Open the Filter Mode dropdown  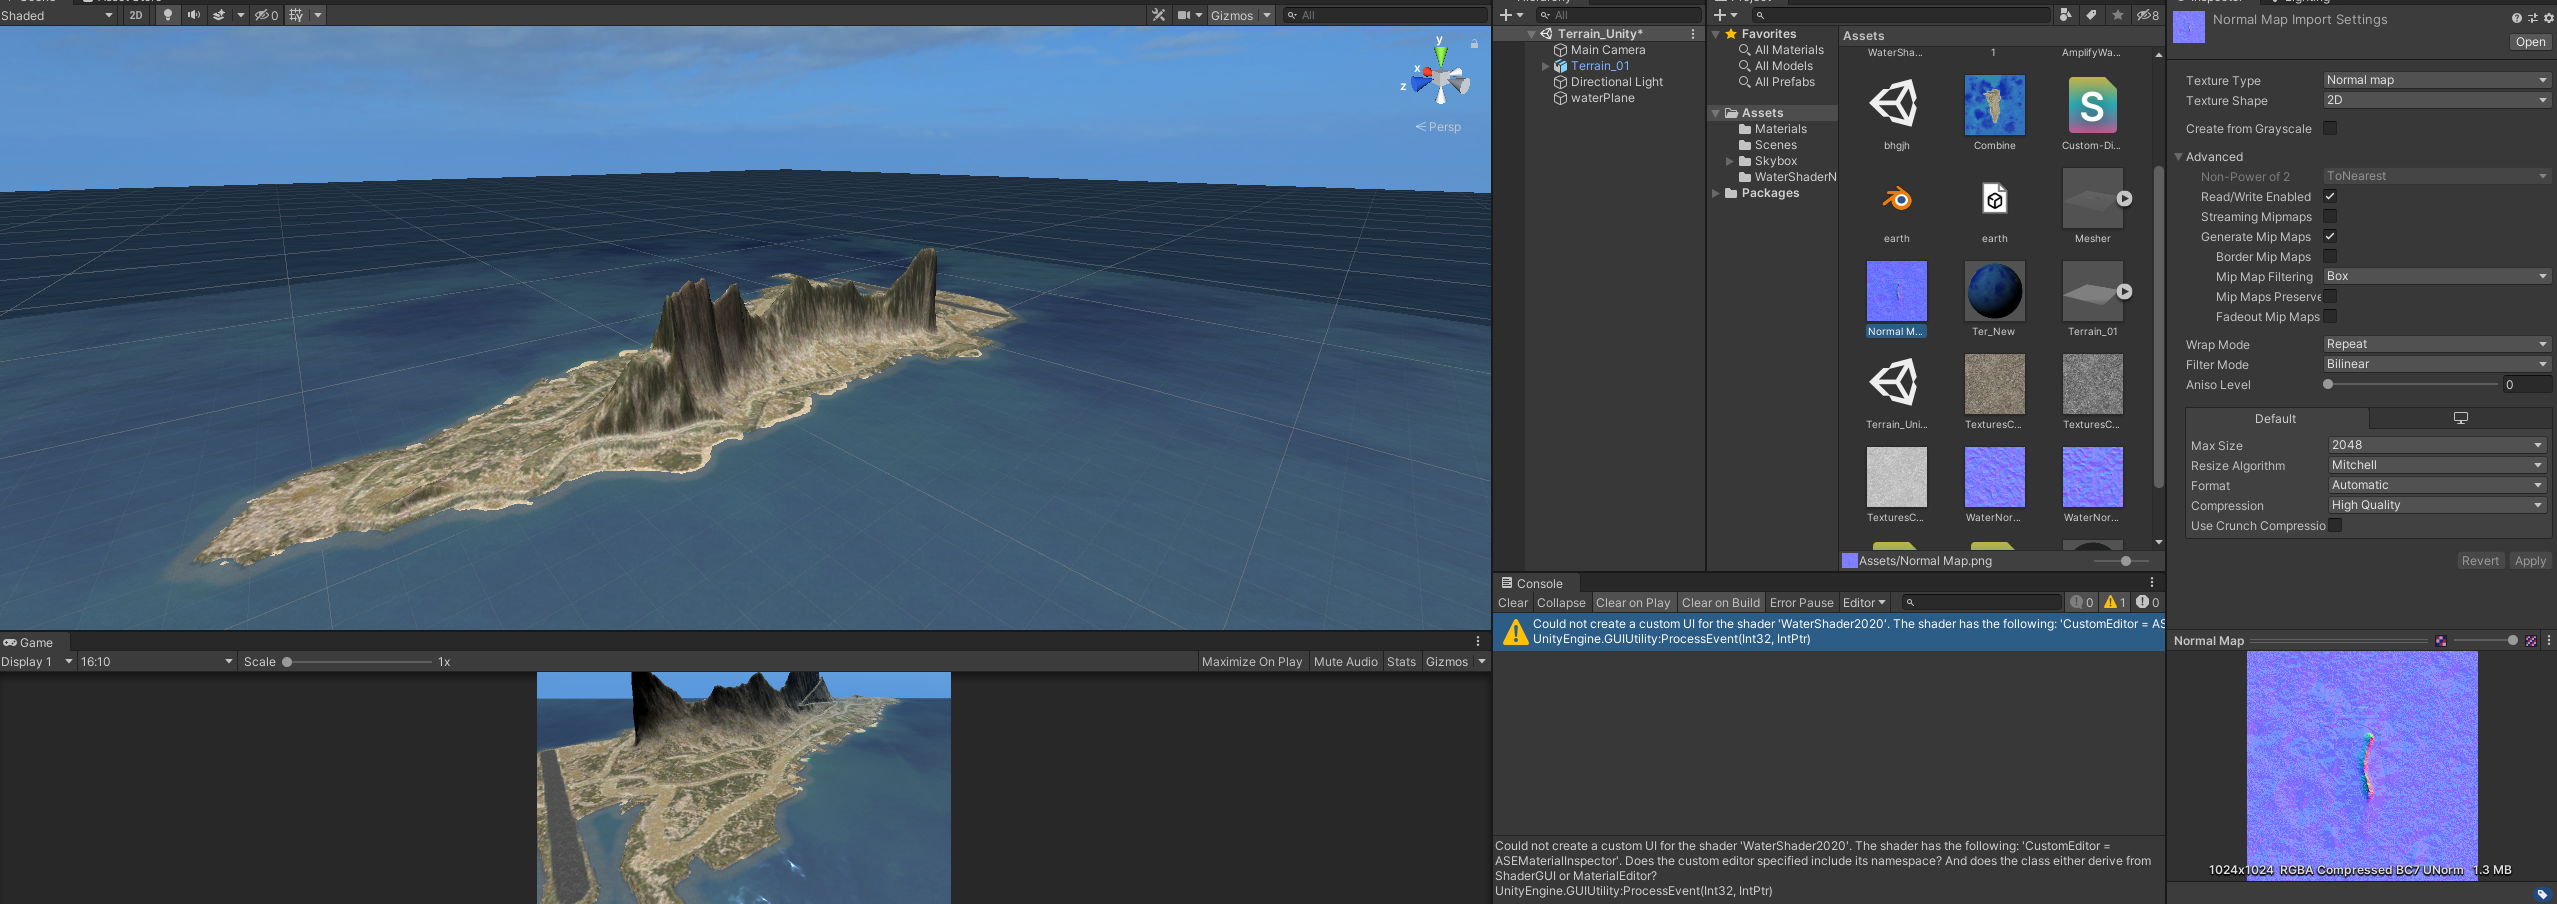click(x=2437, y=364)
